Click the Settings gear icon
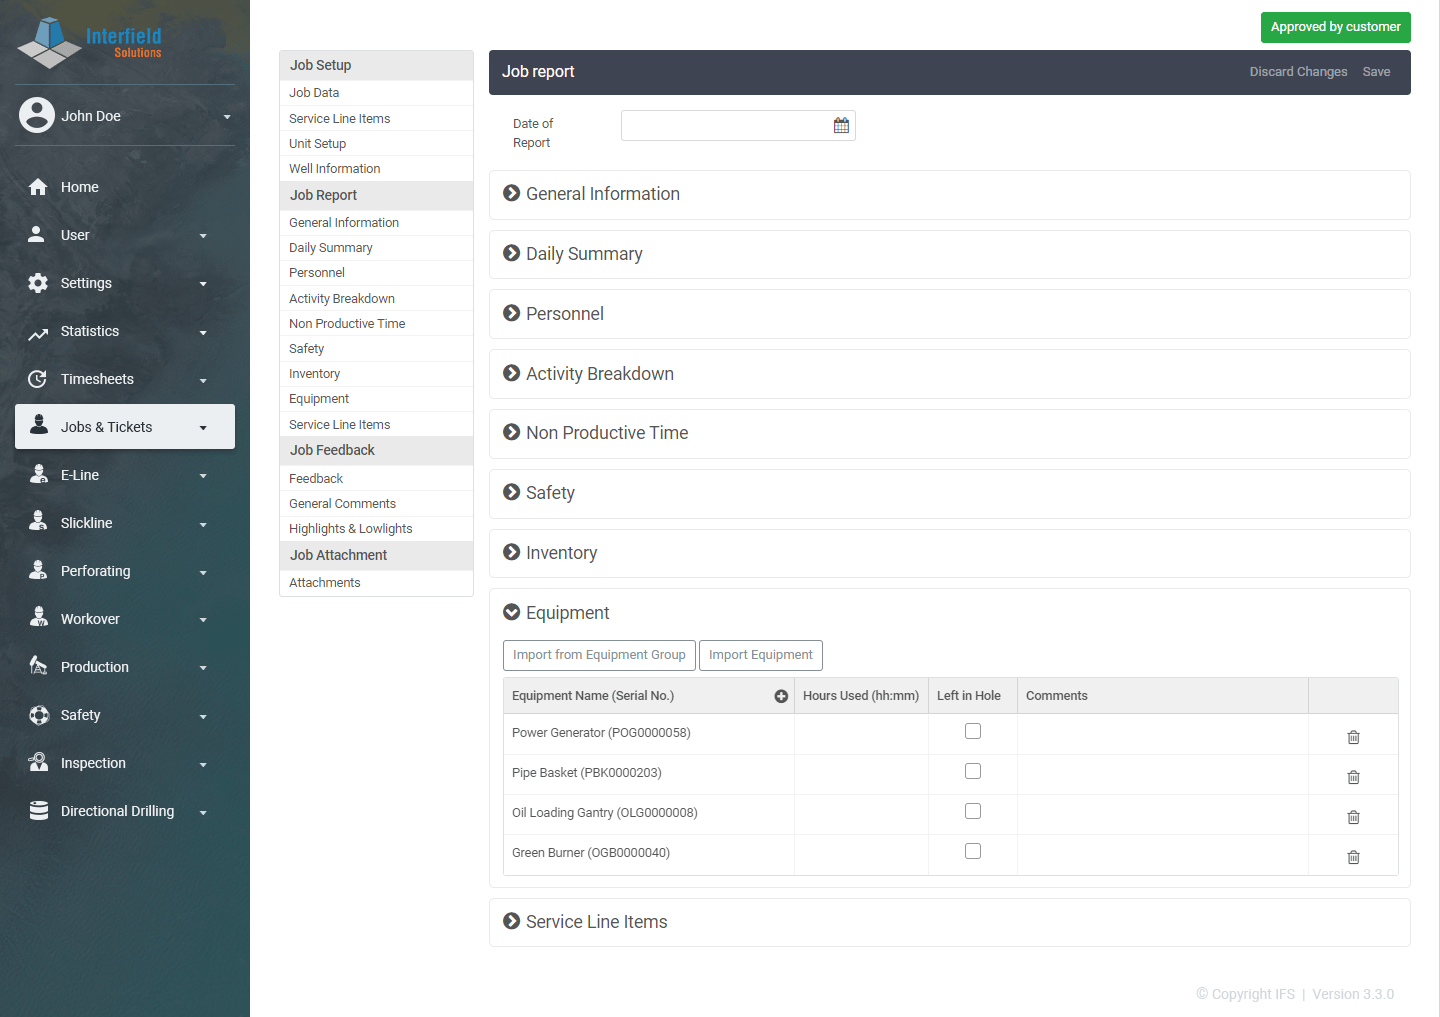1440x1017 pixels. 38,283
